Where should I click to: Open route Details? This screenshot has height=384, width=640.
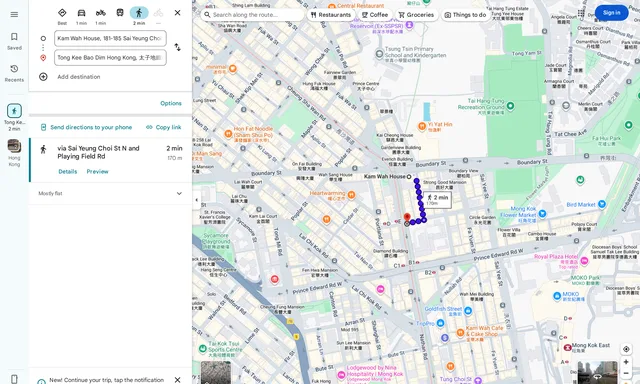(68, 171)
